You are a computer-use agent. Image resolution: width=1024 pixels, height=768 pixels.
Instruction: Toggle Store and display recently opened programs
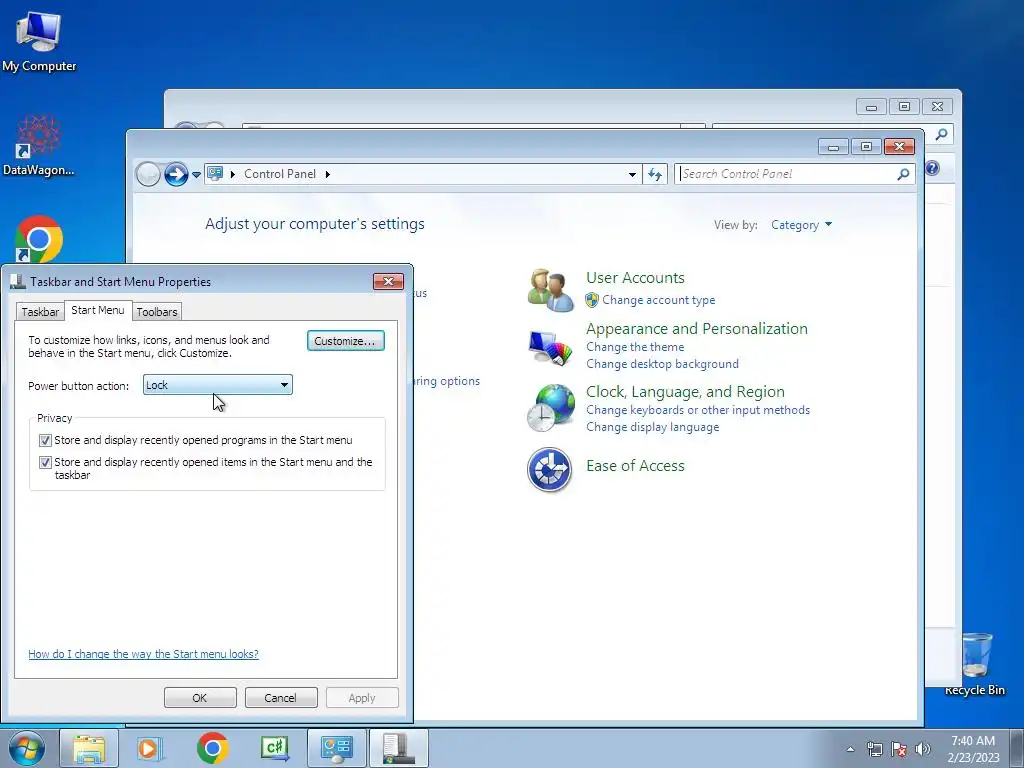click(45, 440)
